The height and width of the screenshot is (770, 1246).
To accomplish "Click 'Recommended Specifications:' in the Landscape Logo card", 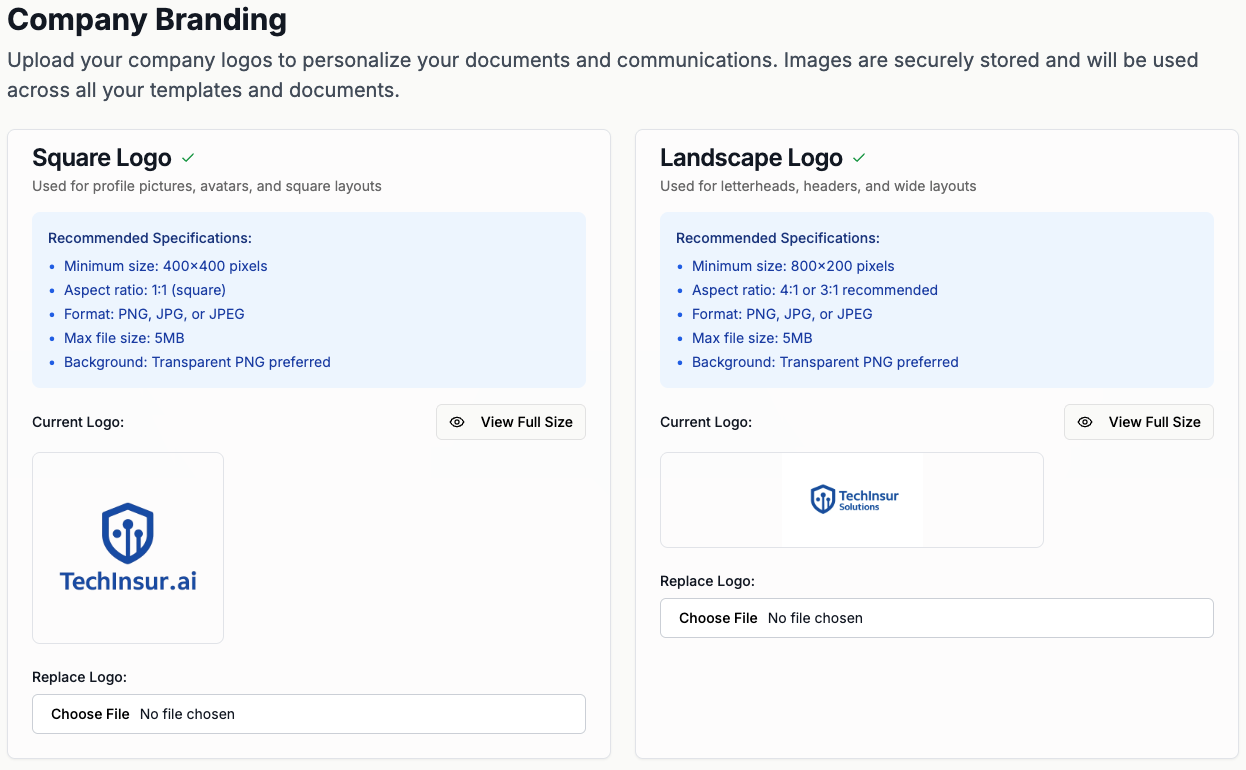I will pos(778,238).
